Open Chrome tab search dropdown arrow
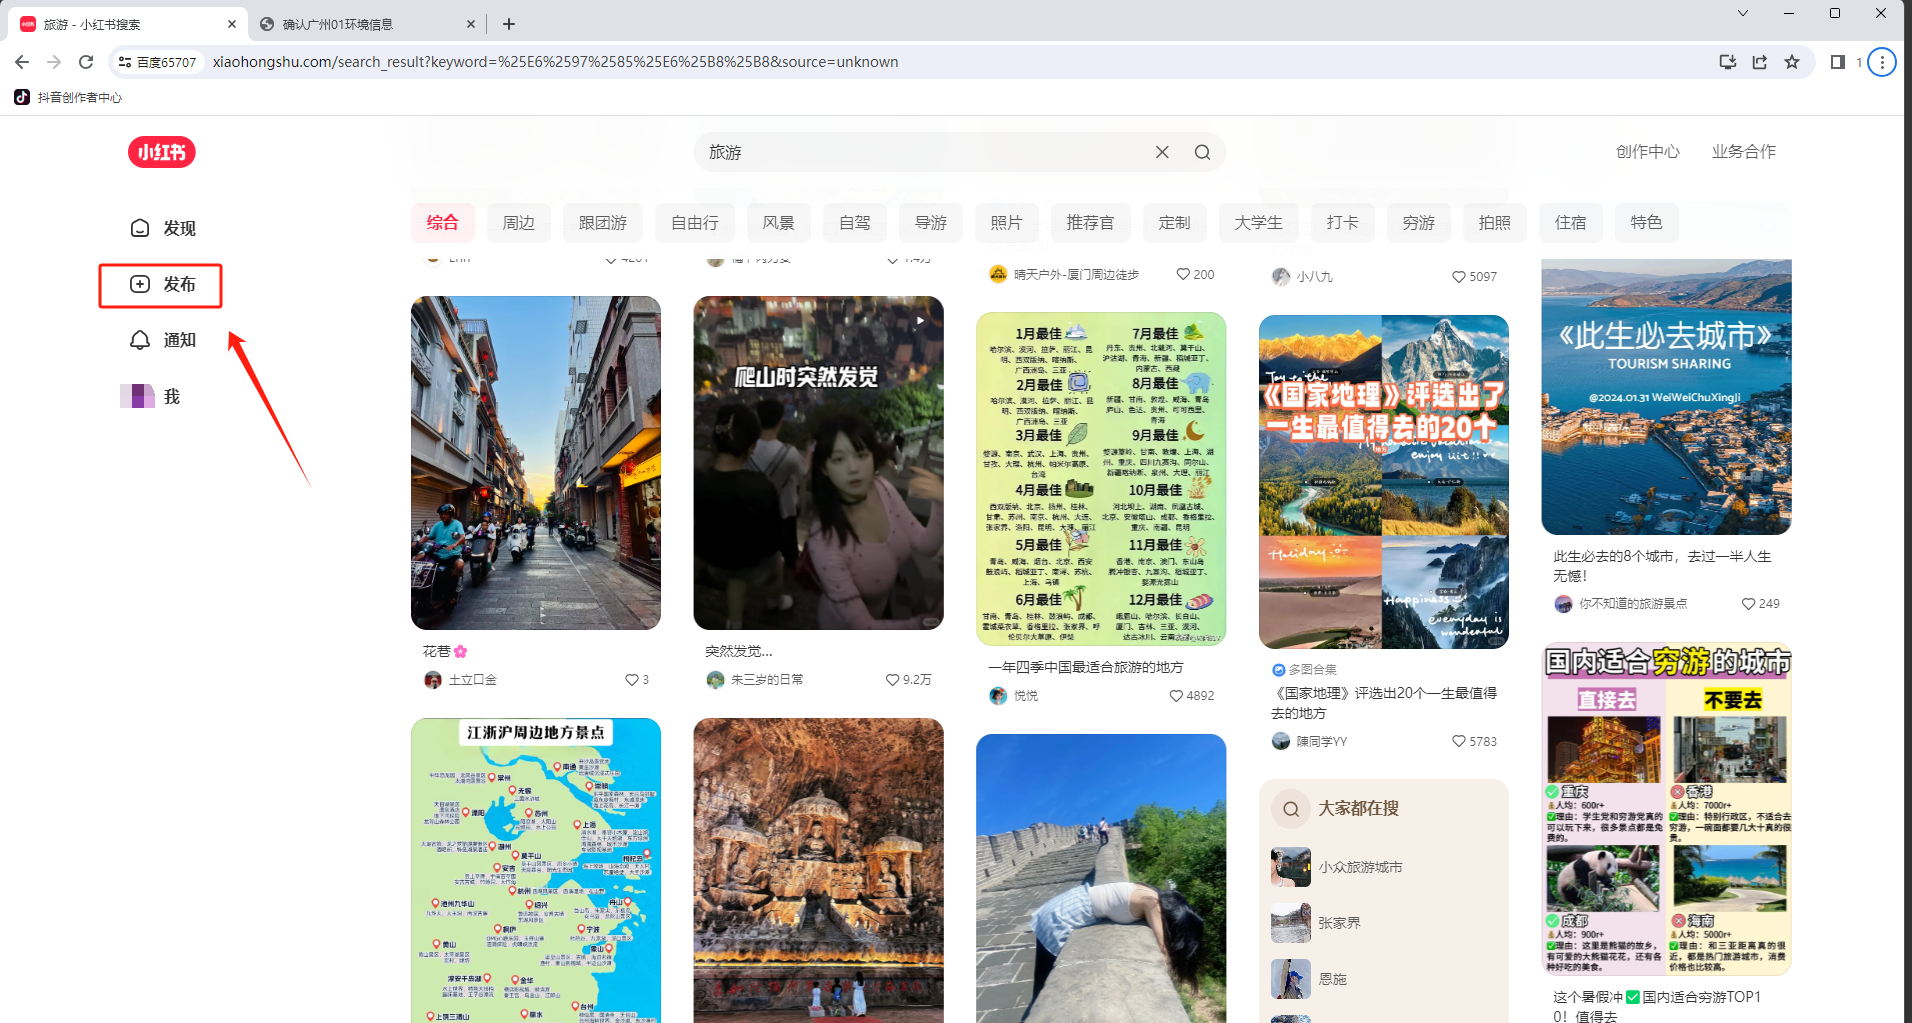1912x1023 pixels. click(x=1743, y=13)
